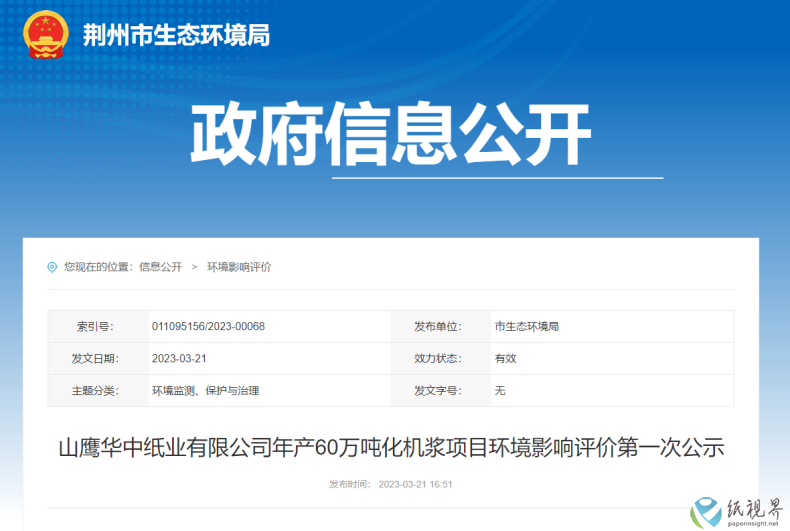
Task: Click the 荆州市生态环境局 site title
Action: point(176,35)
